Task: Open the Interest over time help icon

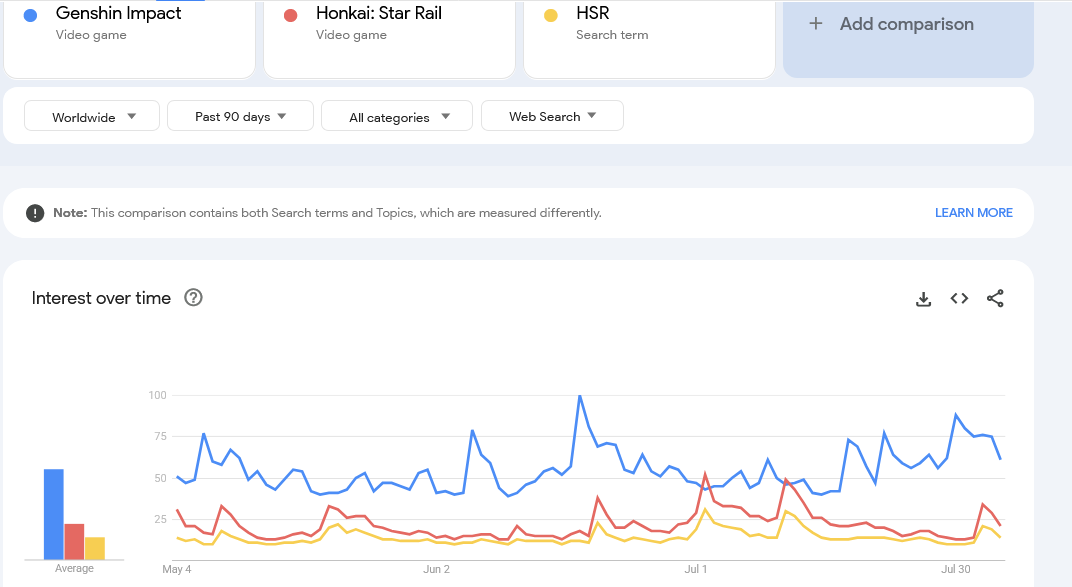Action: [x=193, y=298]
